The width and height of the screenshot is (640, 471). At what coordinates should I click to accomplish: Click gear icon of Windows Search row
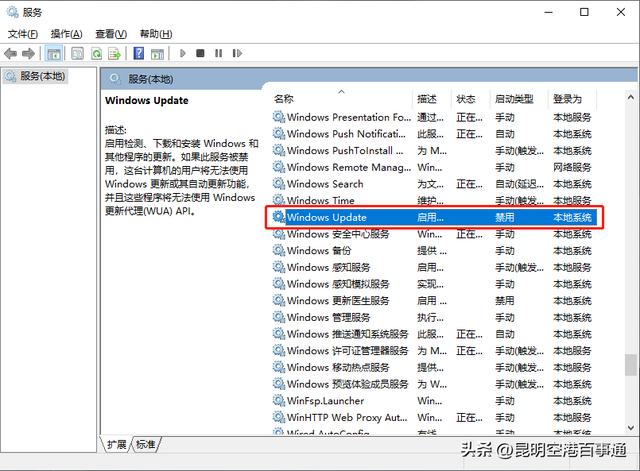click(x=278, y=183)
